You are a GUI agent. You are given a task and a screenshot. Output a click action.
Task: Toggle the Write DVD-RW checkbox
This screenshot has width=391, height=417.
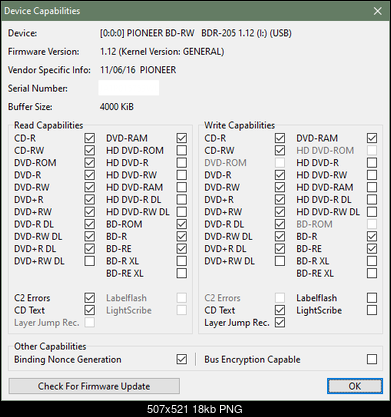pyautogui.click(x=280, y=187)
